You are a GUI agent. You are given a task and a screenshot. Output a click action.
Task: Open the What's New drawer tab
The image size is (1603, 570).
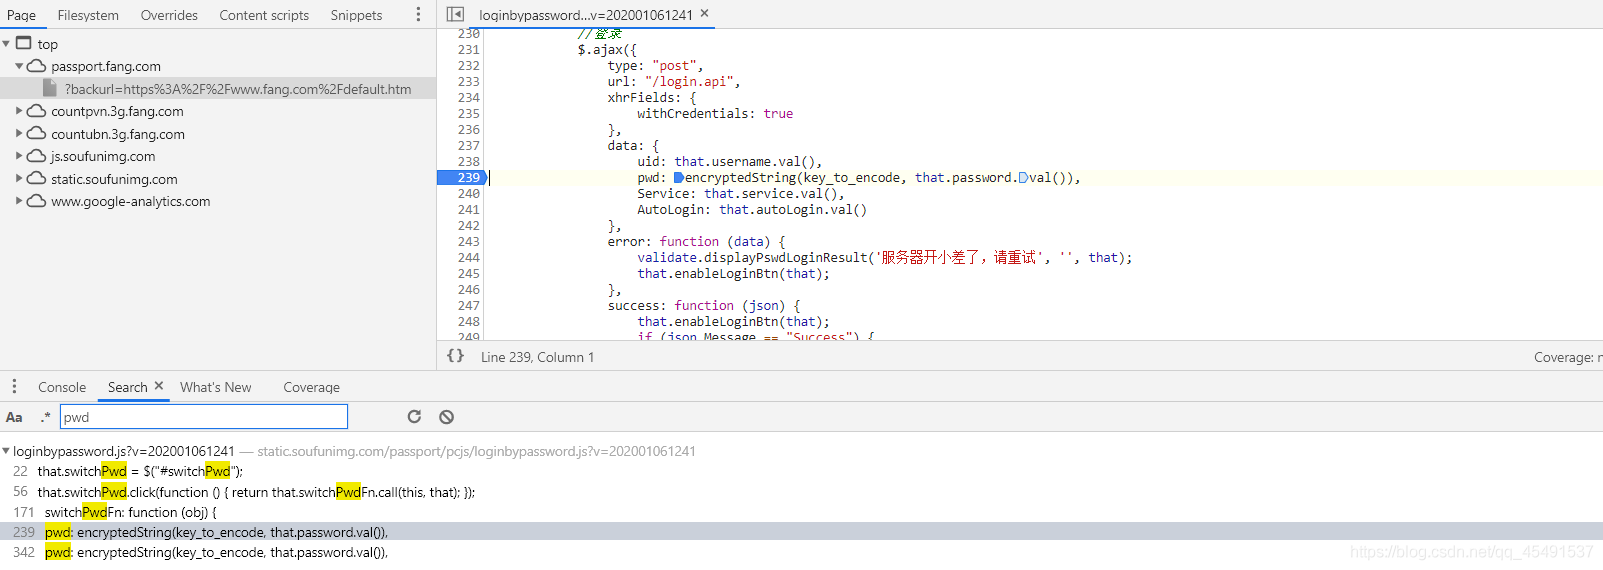216,387
